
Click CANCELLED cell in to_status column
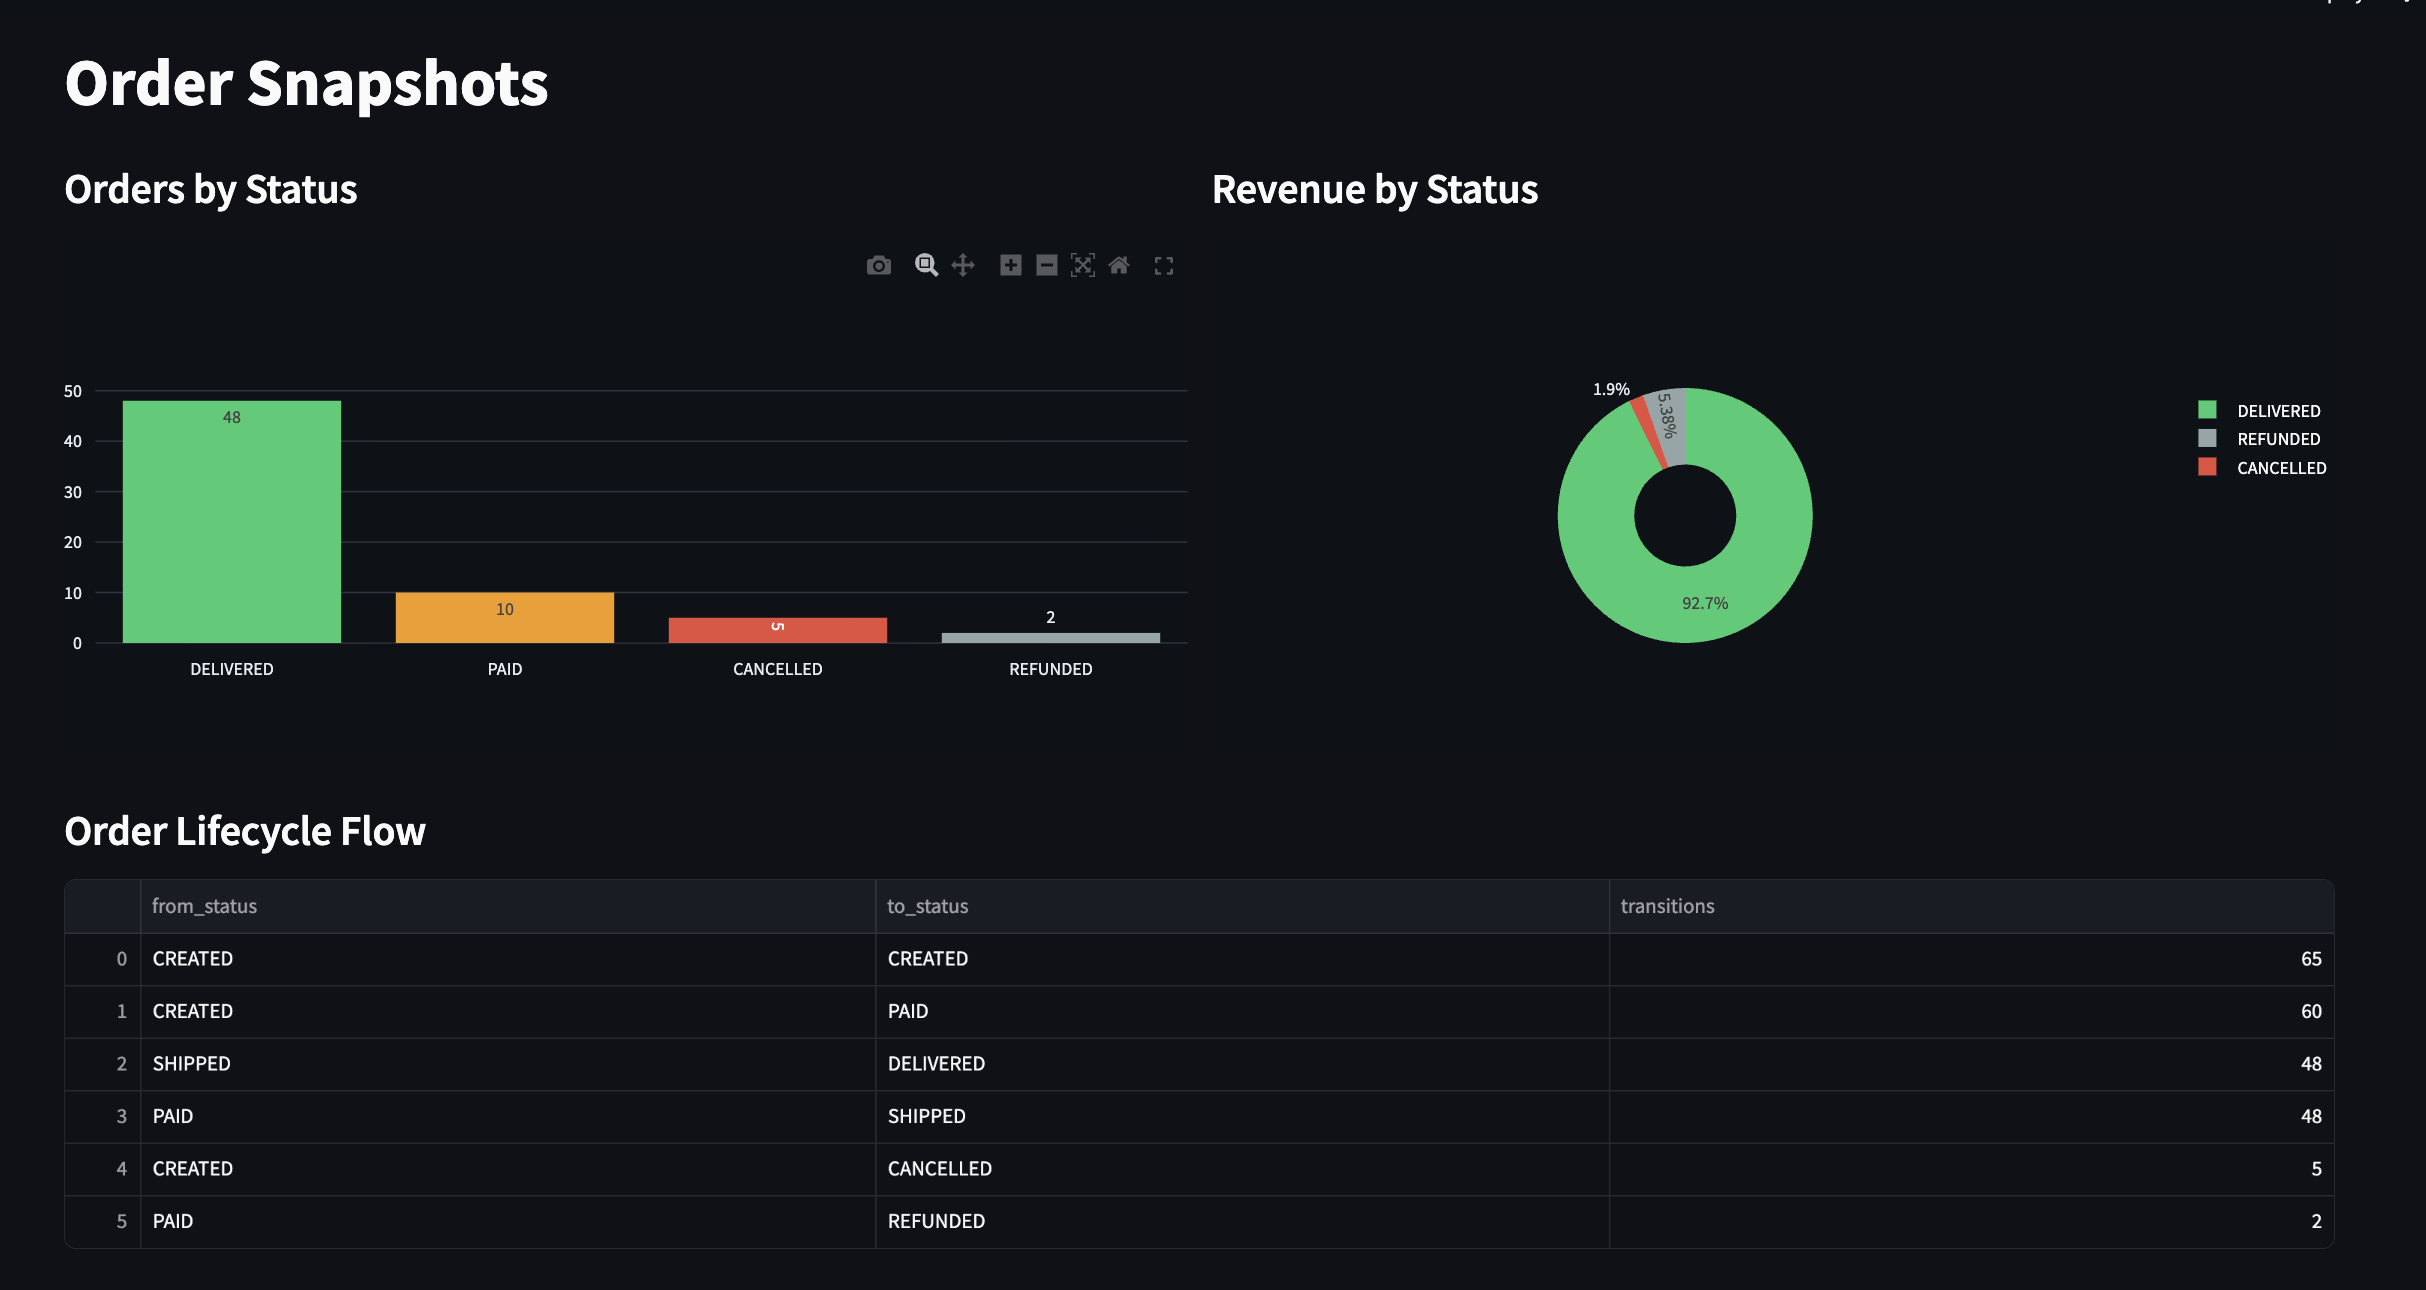click(1242, 1169)
